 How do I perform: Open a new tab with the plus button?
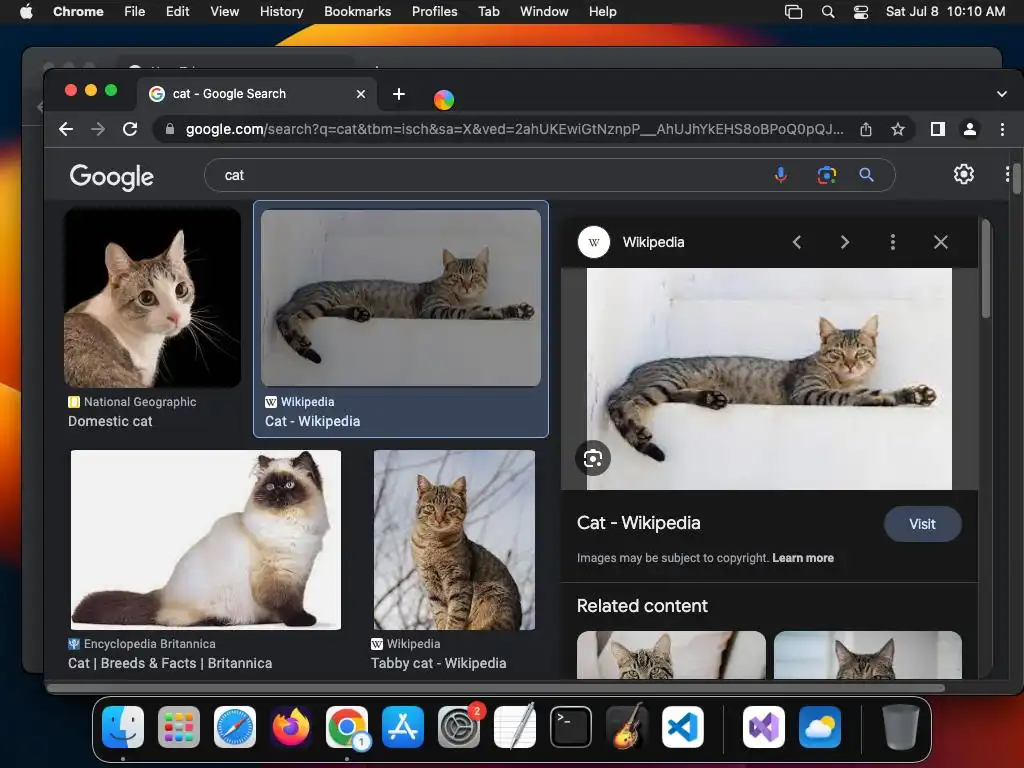(x=399, y=94)
